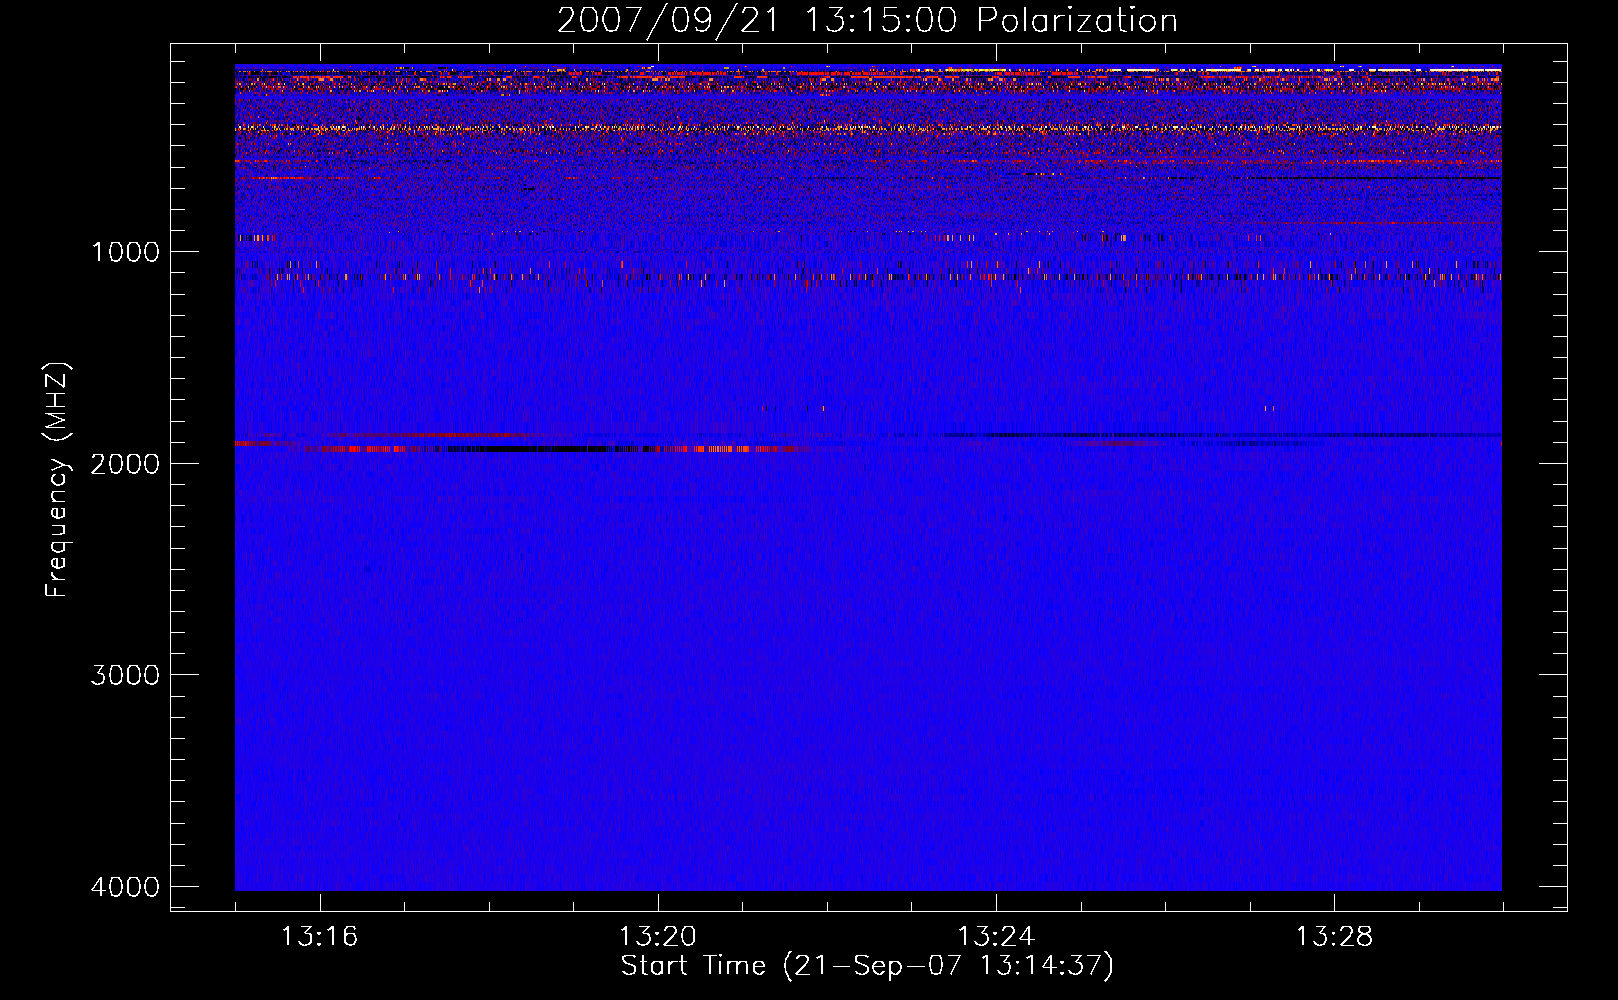Image resolution: width=1618 pixels, height=1000 pixels.
Task: Click the 13:20 time tick label
Action: pos(658,937)
